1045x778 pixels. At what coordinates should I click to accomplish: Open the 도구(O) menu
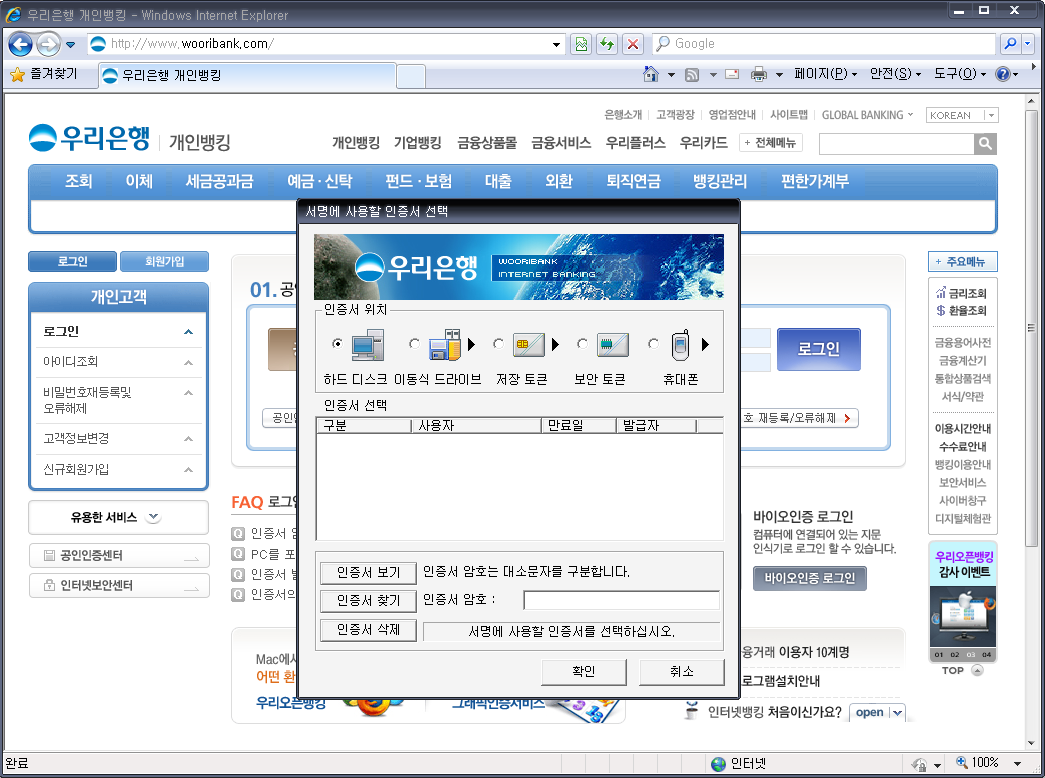[955, 74]
